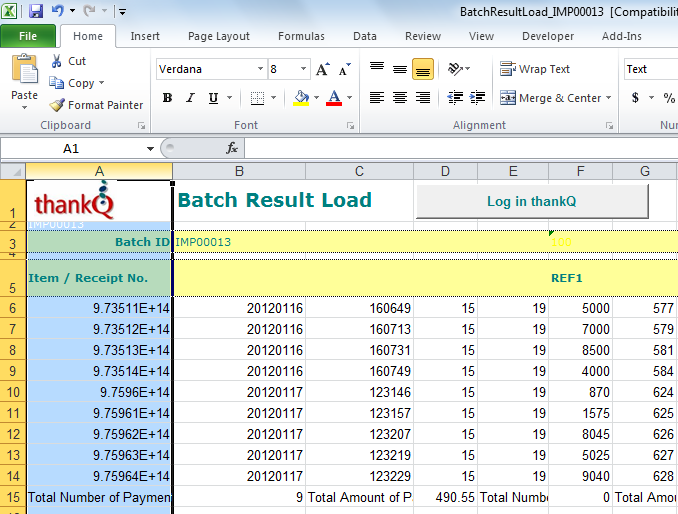Click the Undo arrow icon
Screen dimensions: 678x514
[58, 10]
